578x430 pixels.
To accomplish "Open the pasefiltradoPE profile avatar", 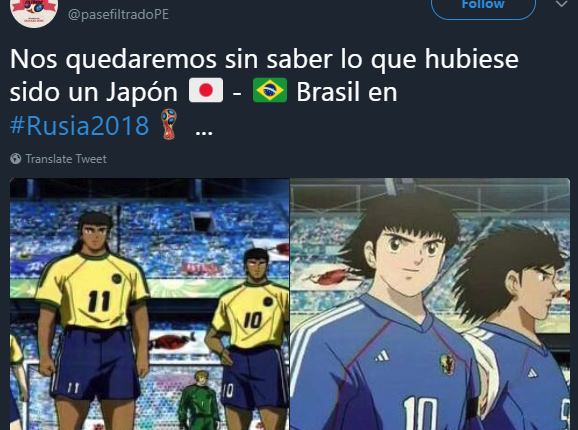I will (x=34, y=11).
